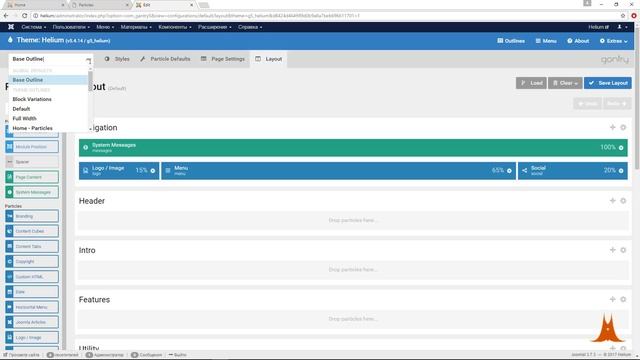Open the Пользователи menu
640x360 pixels.
click(71, 27)
